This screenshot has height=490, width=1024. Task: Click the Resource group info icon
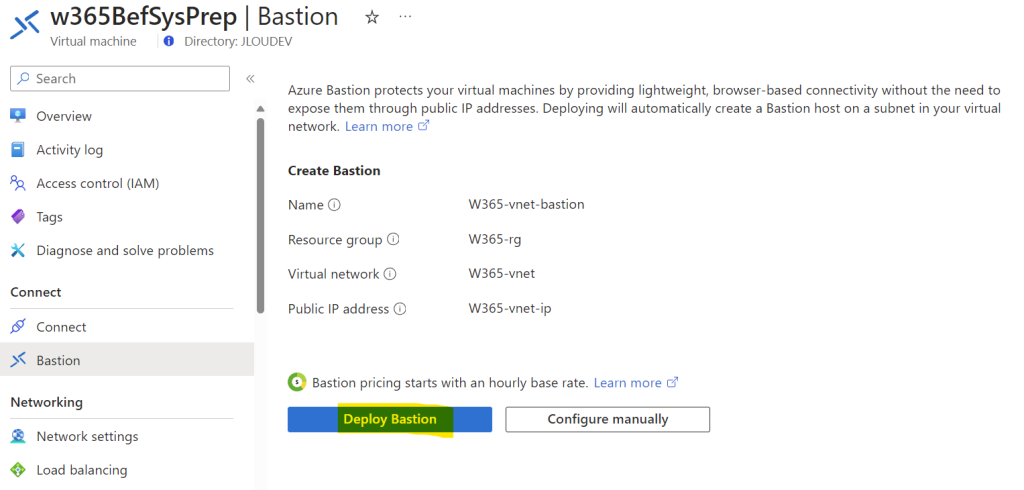point(393,240)
